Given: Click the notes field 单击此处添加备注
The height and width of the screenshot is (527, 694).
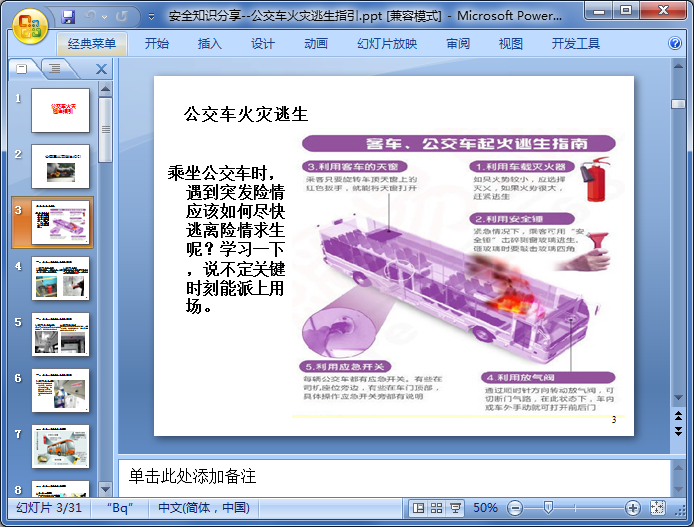Looking at the screenshot, I should 394,477.
